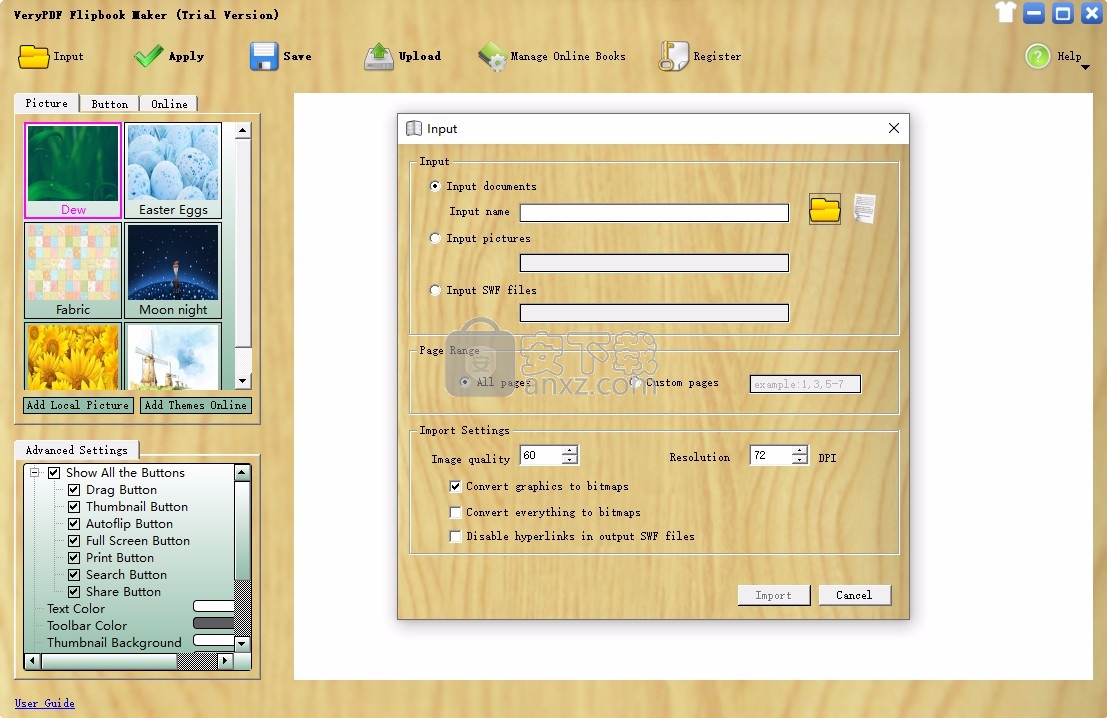The height and width of the screenshot is (718, 1107).
Task: Select the Input documents radio button
Action: click(436, 186)
